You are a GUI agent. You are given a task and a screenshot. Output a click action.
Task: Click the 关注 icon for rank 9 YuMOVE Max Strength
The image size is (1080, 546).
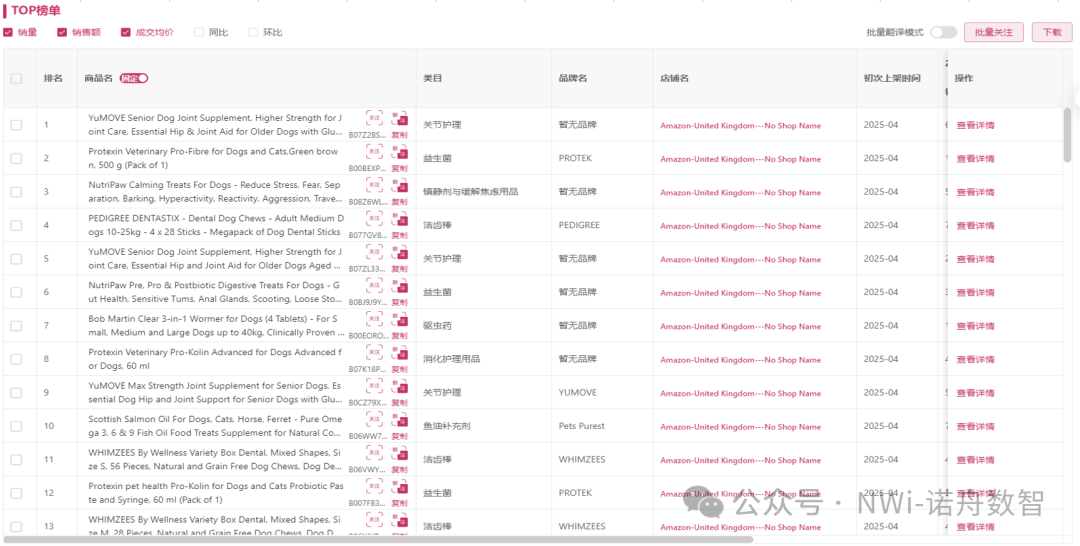pyautogui.click(x=374, y=386)
